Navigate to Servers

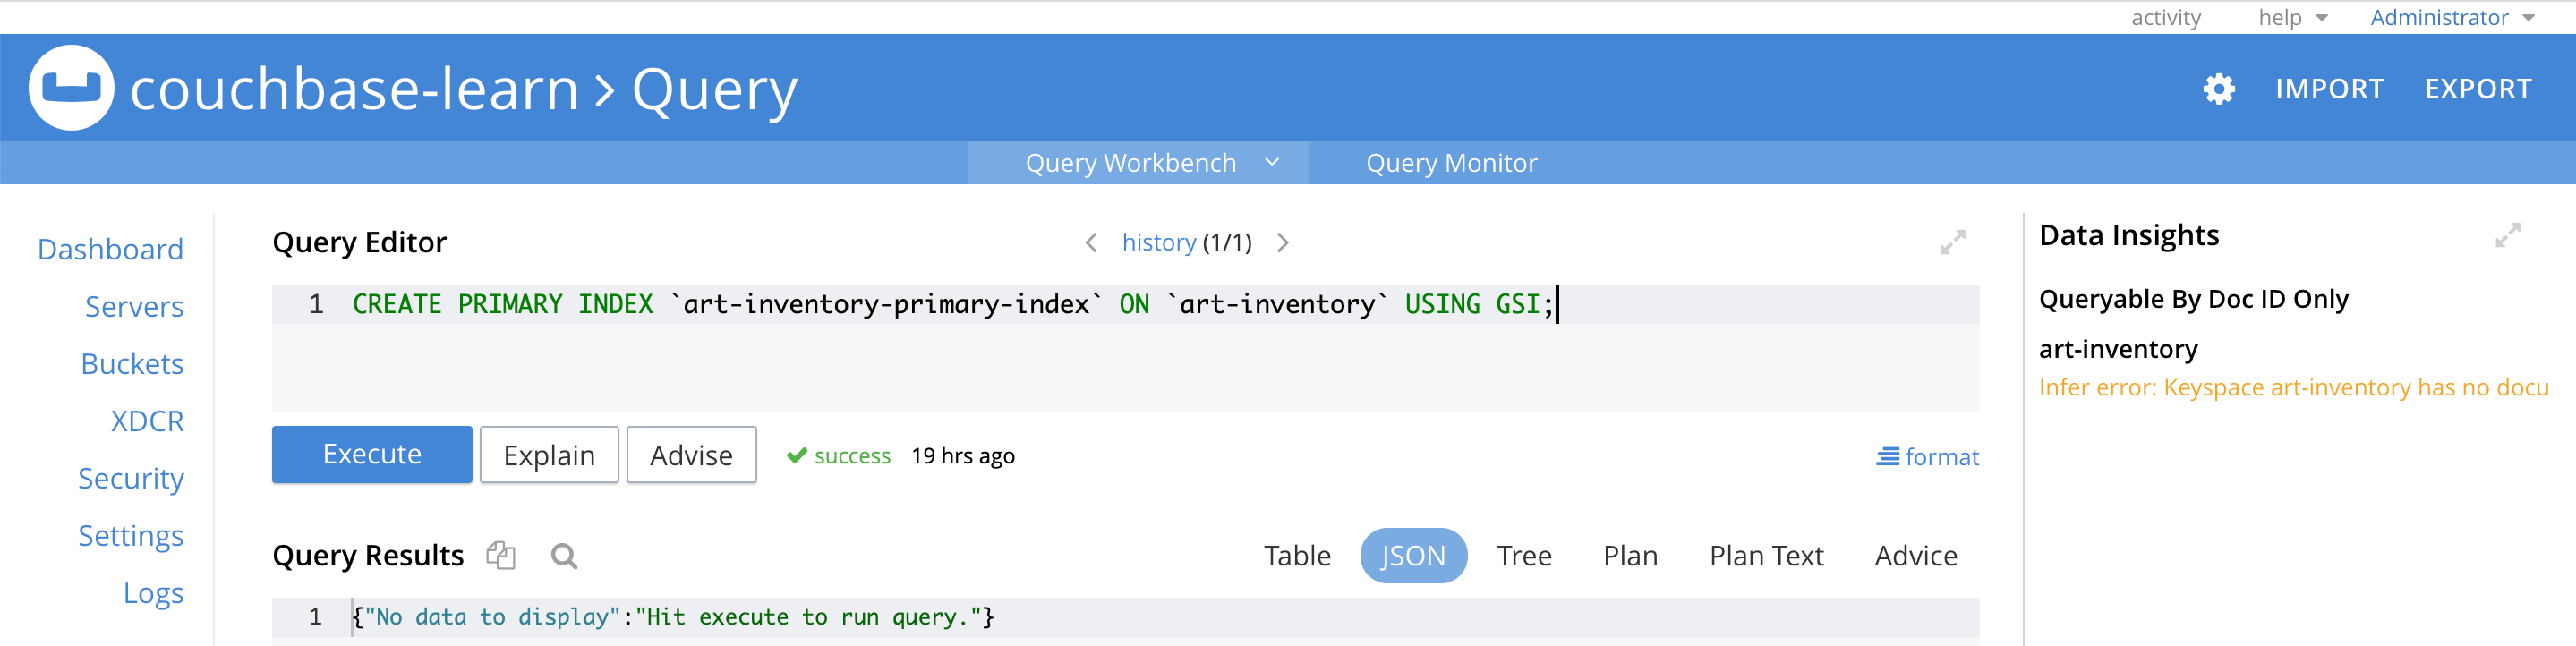coord(134,307)
